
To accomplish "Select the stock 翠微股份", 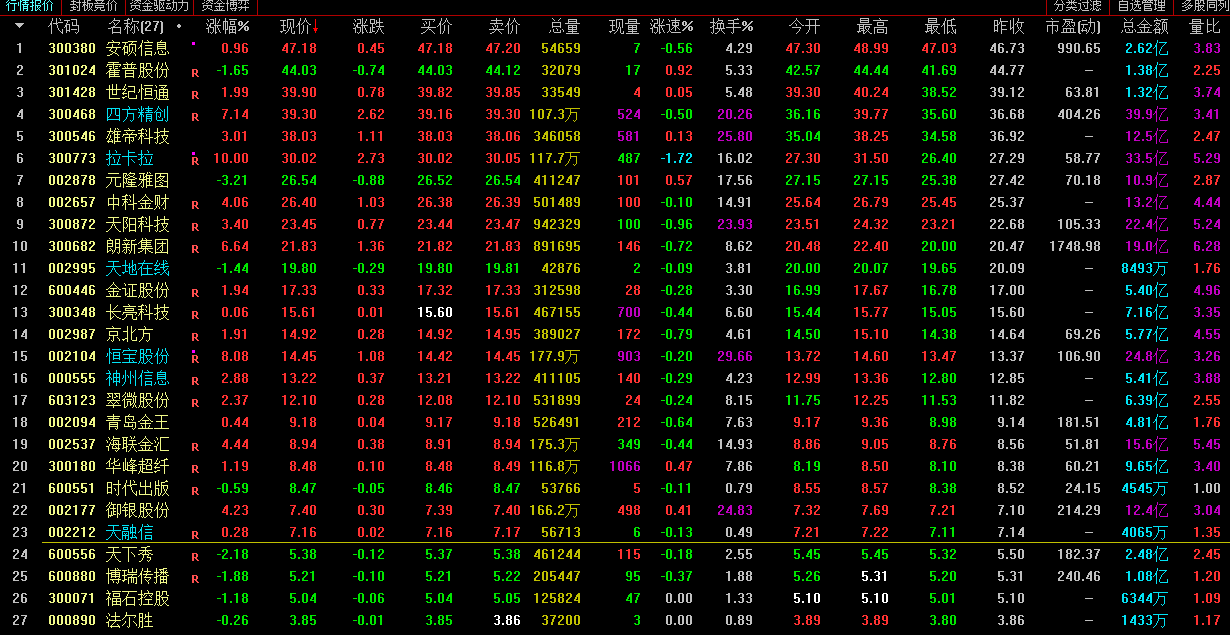I will (x=138, y=400).
